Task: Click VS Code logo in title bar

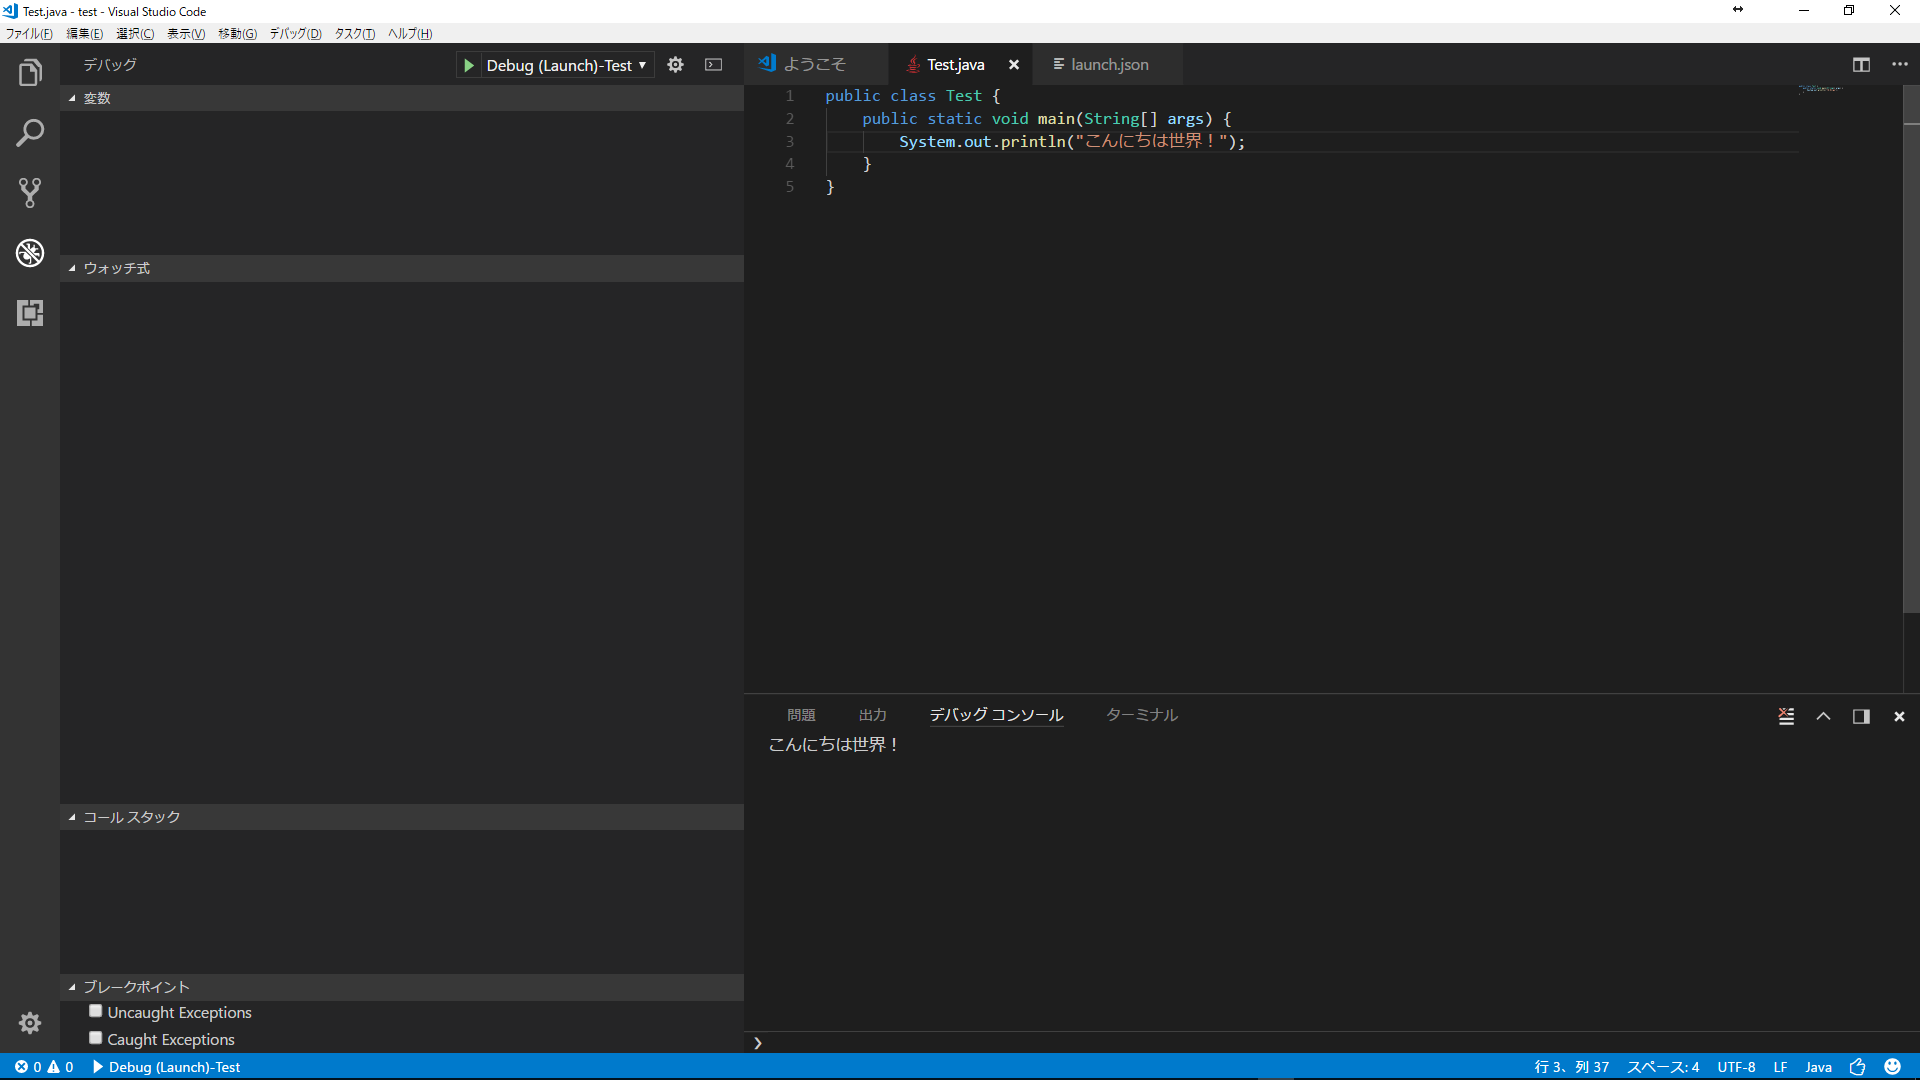Action: (10, 11)
